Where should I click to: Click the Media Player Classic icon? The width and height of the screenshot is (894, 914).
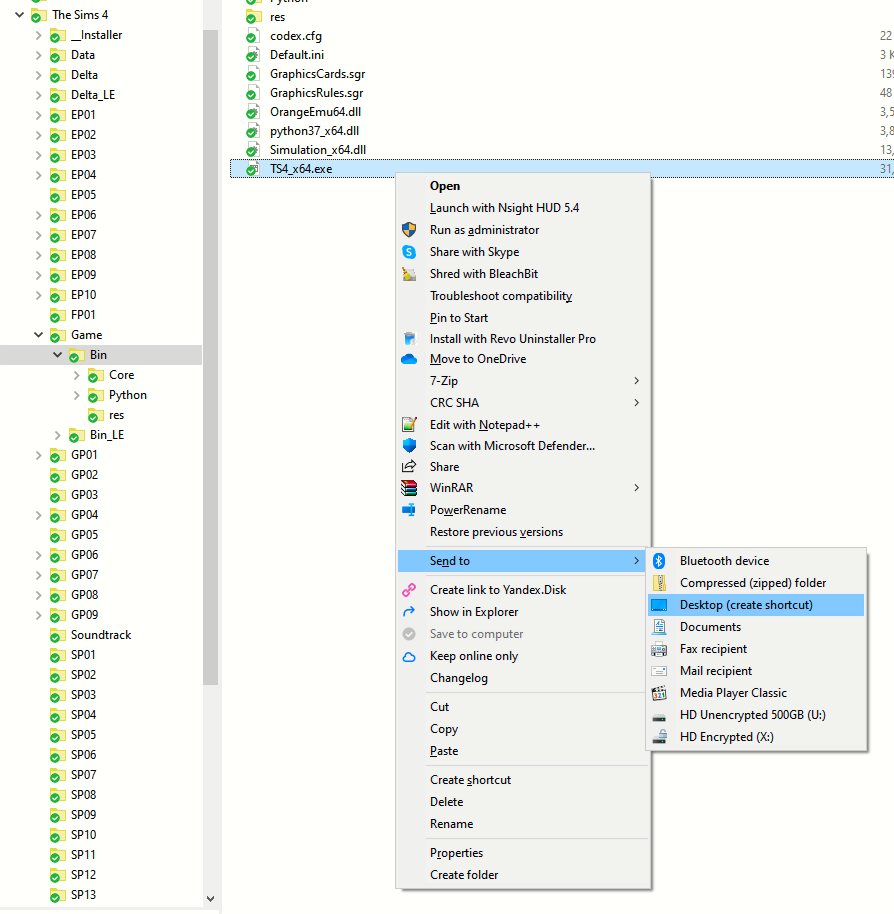click(x=659, y=693)
